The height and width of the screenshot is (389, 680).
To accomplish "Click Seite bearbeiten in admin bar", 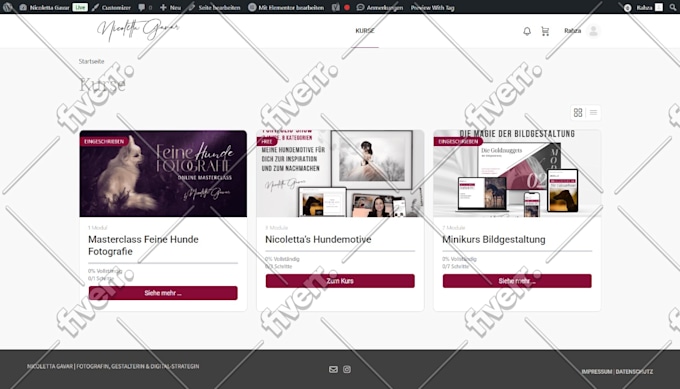I will click(214, 7).
